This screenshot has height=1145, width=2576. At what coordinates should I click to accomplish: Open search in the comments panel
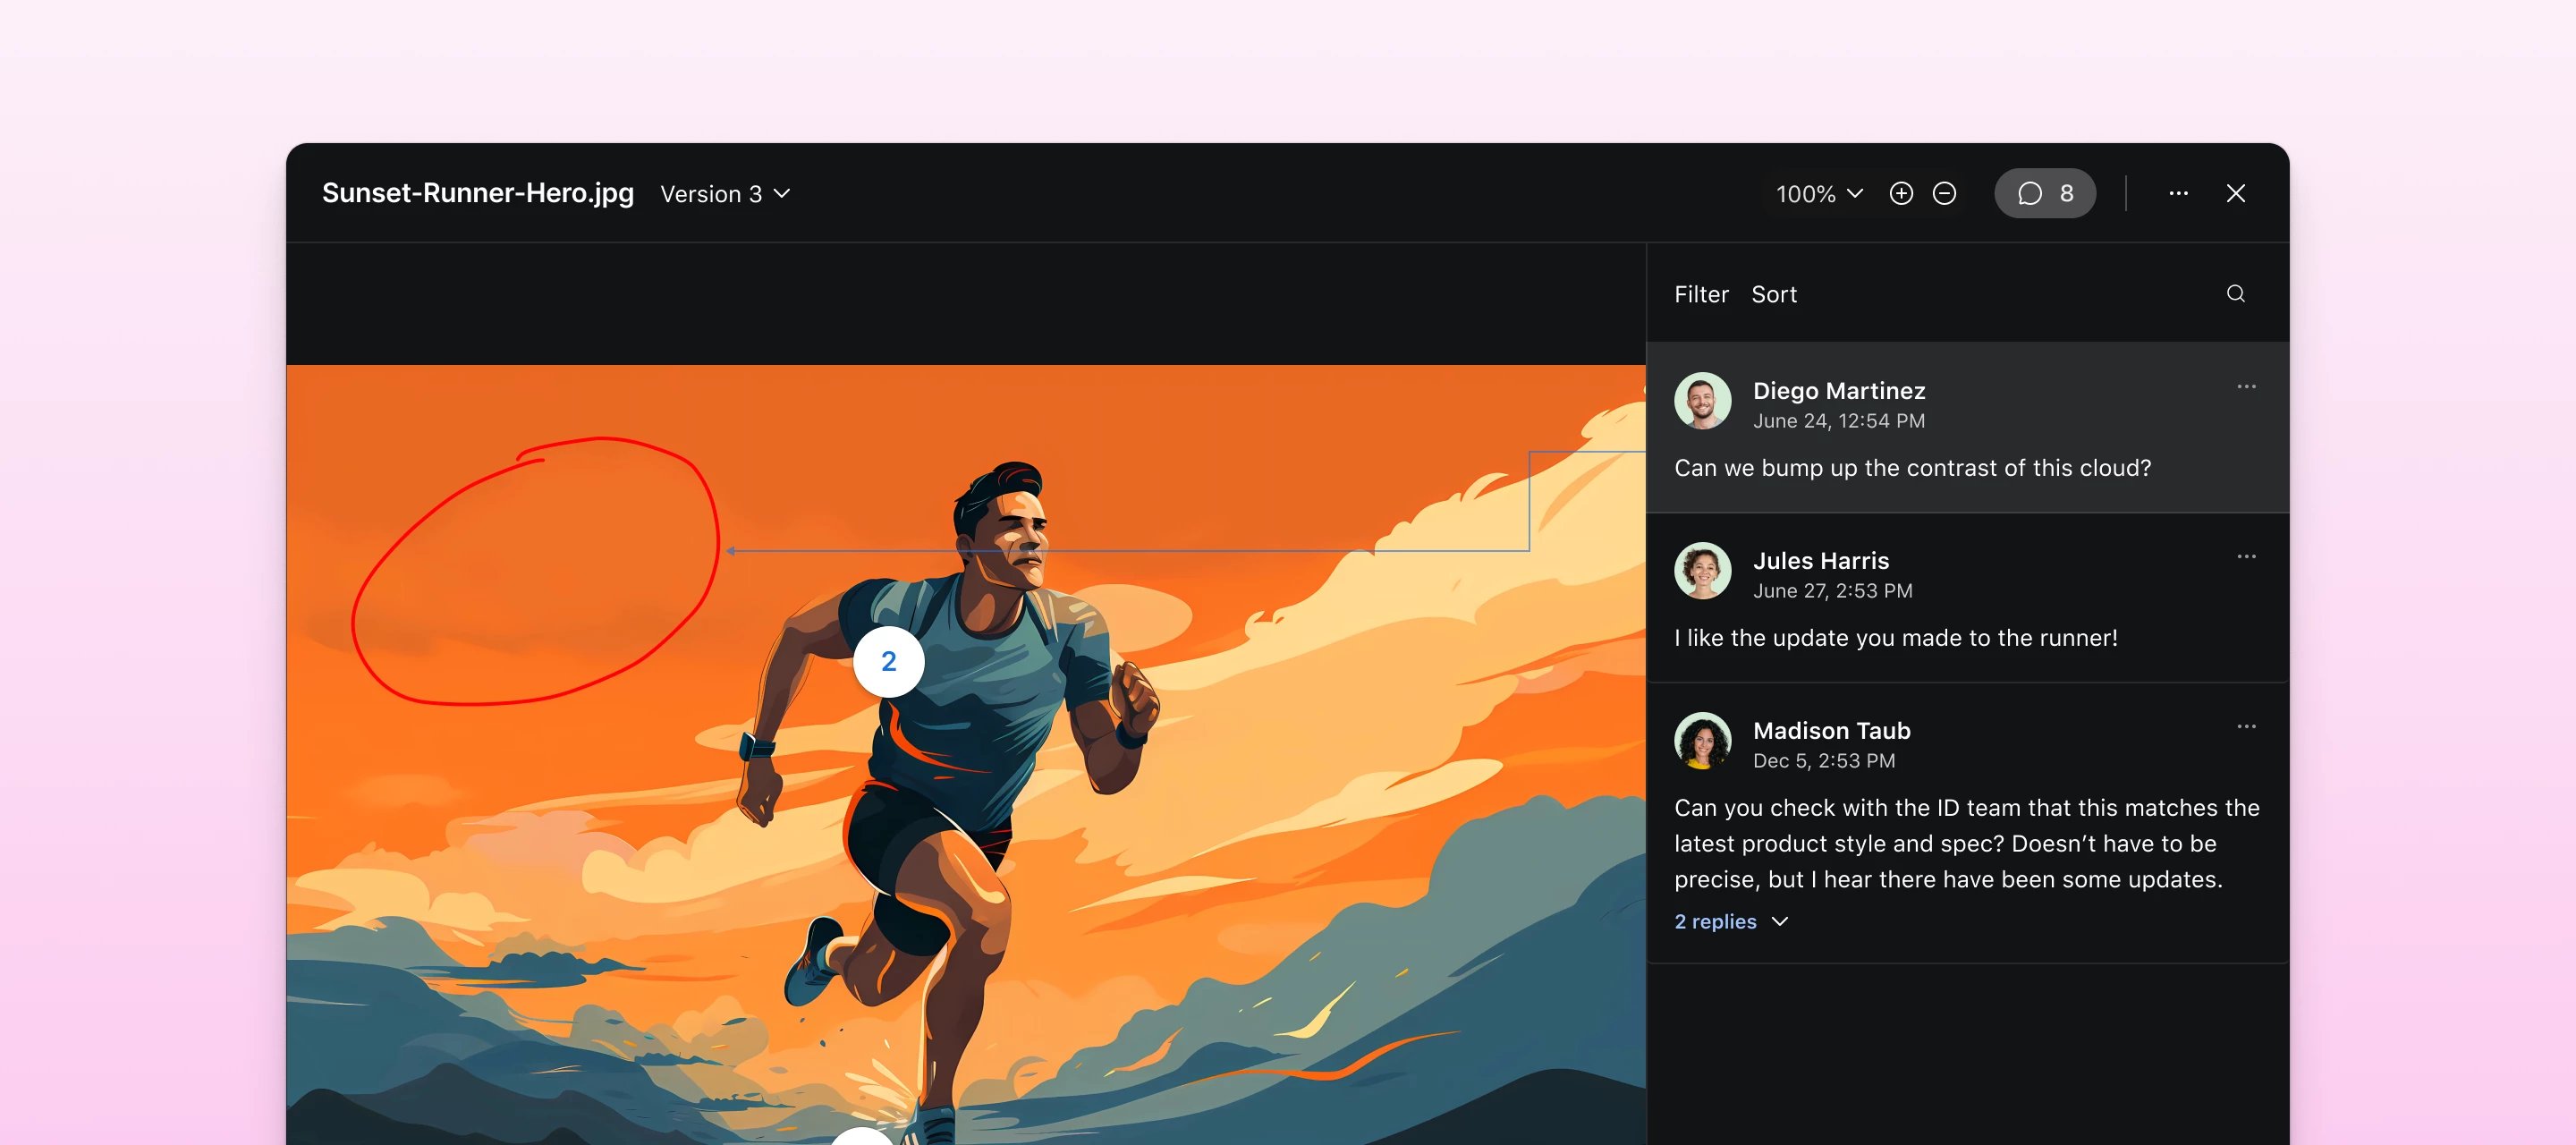coord(2236,293)
